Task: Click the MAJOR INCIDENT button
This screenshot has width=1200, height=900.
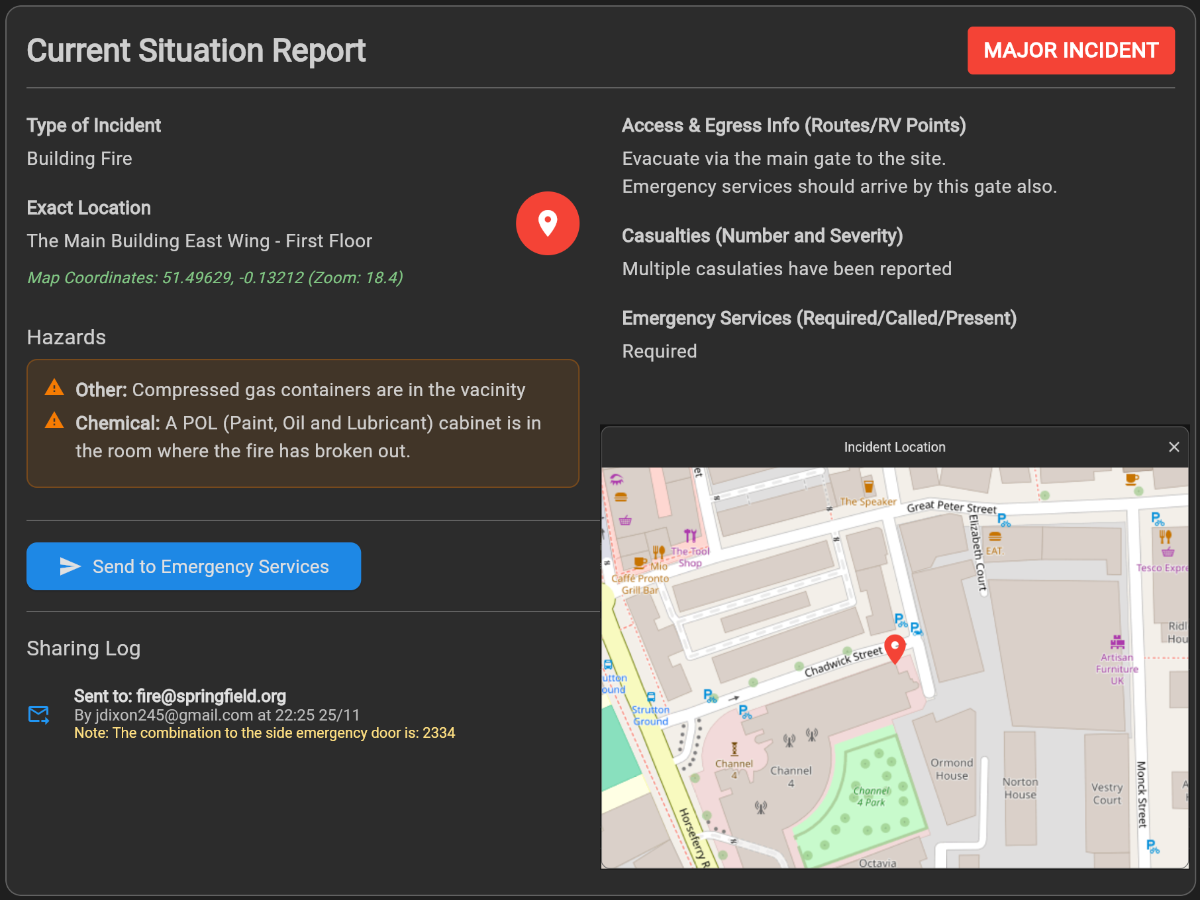Action: (1071, 51)
